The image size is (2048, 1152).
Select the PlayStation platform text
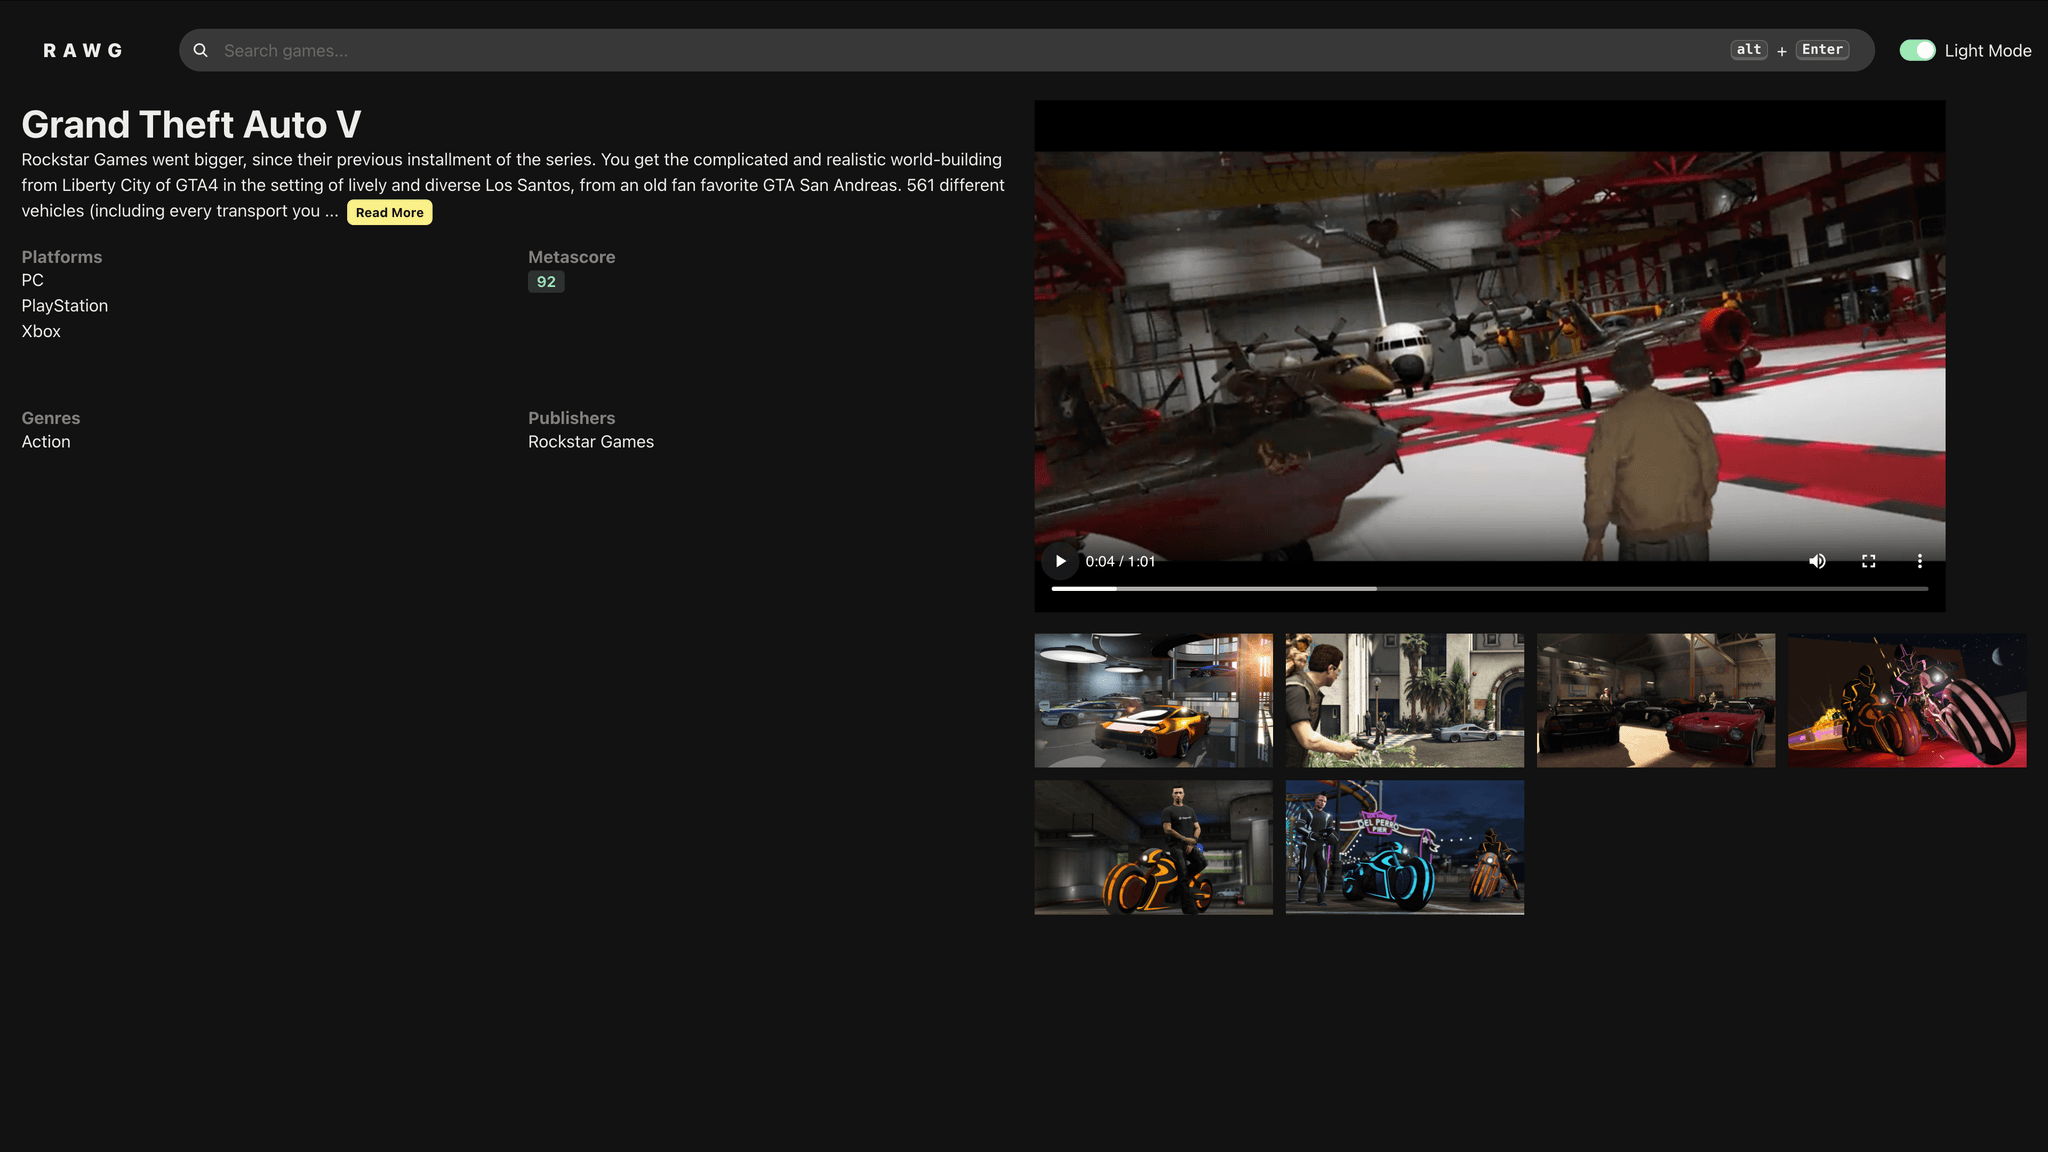(x=65, y=306)
